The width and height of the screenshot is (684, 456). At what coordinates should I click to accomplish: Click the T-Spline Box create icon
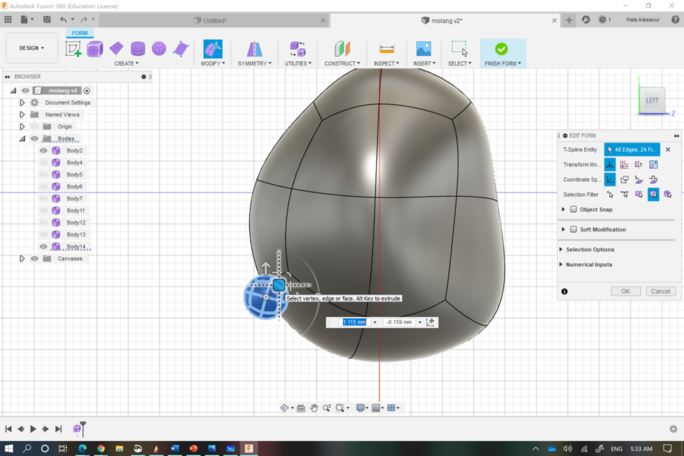[95, 48]
